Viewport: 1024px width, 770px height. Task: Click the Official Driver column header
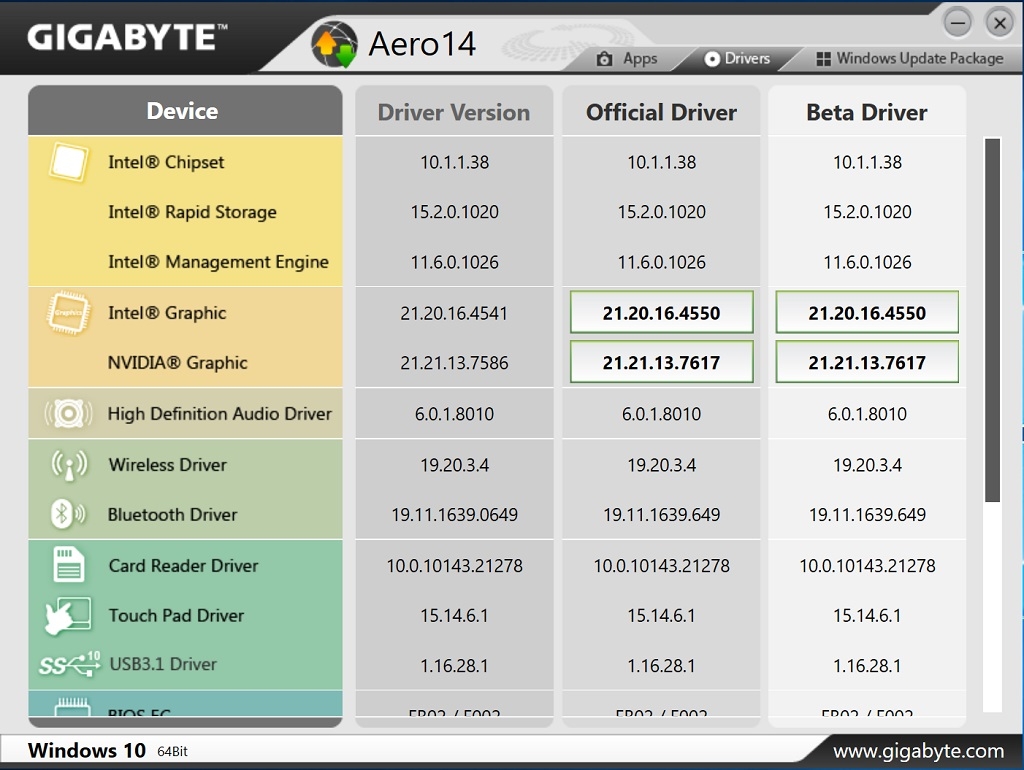click(x=662, y=112)
